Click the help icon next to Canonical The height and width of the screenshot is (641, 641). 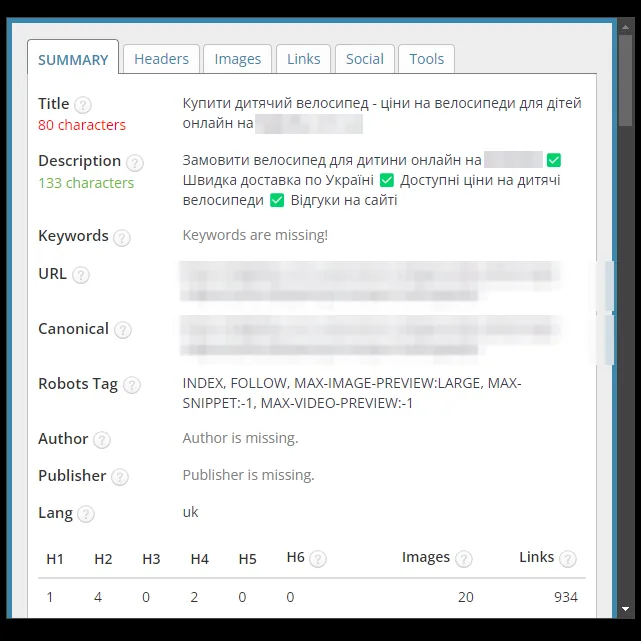(x=123, y=330)
